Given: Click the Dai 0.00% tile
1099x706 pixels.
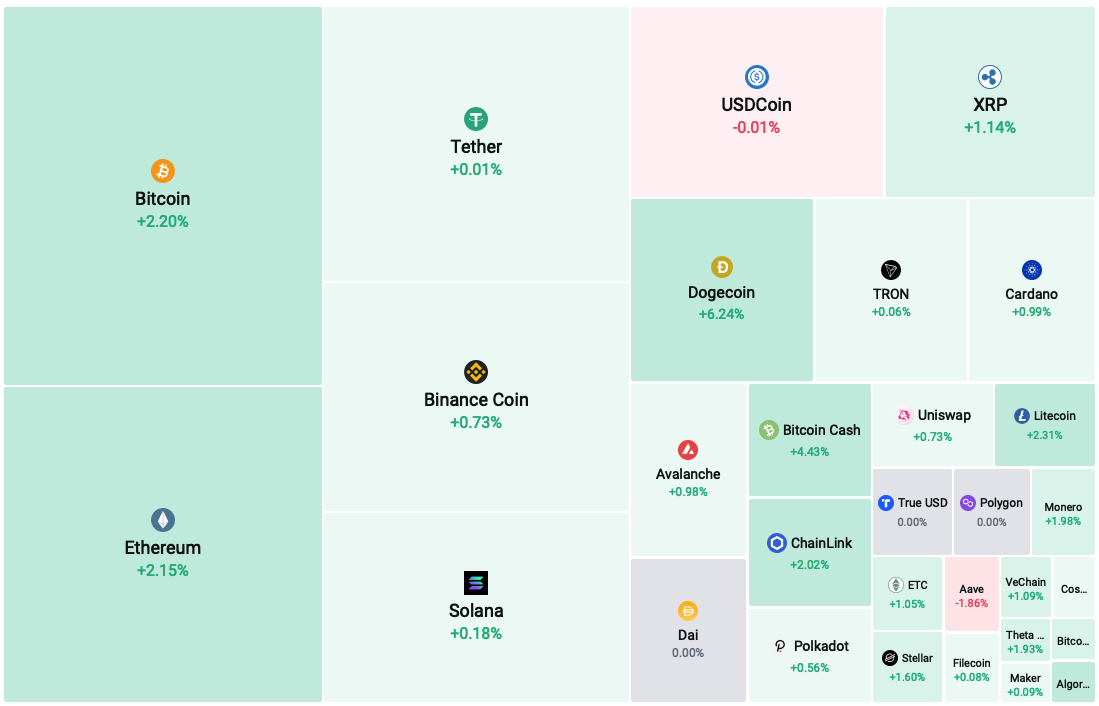Looking at the screenshot, I should (688, 630).
